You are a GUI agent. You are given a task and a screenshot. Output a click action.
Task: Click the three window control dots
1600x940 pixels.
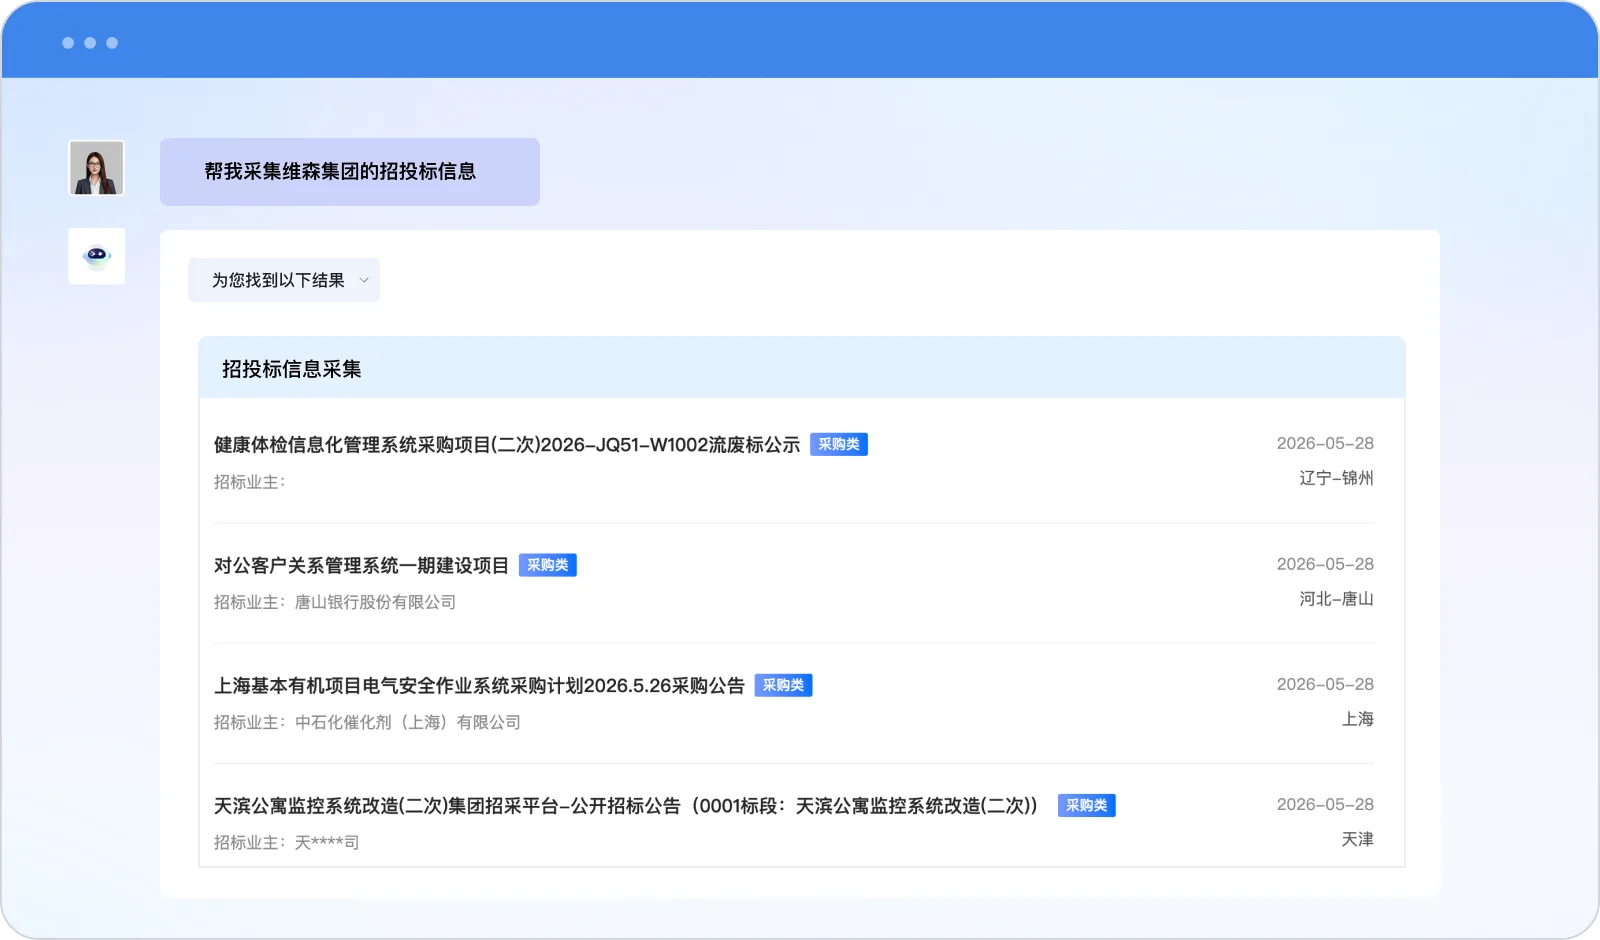coord(90,43)
